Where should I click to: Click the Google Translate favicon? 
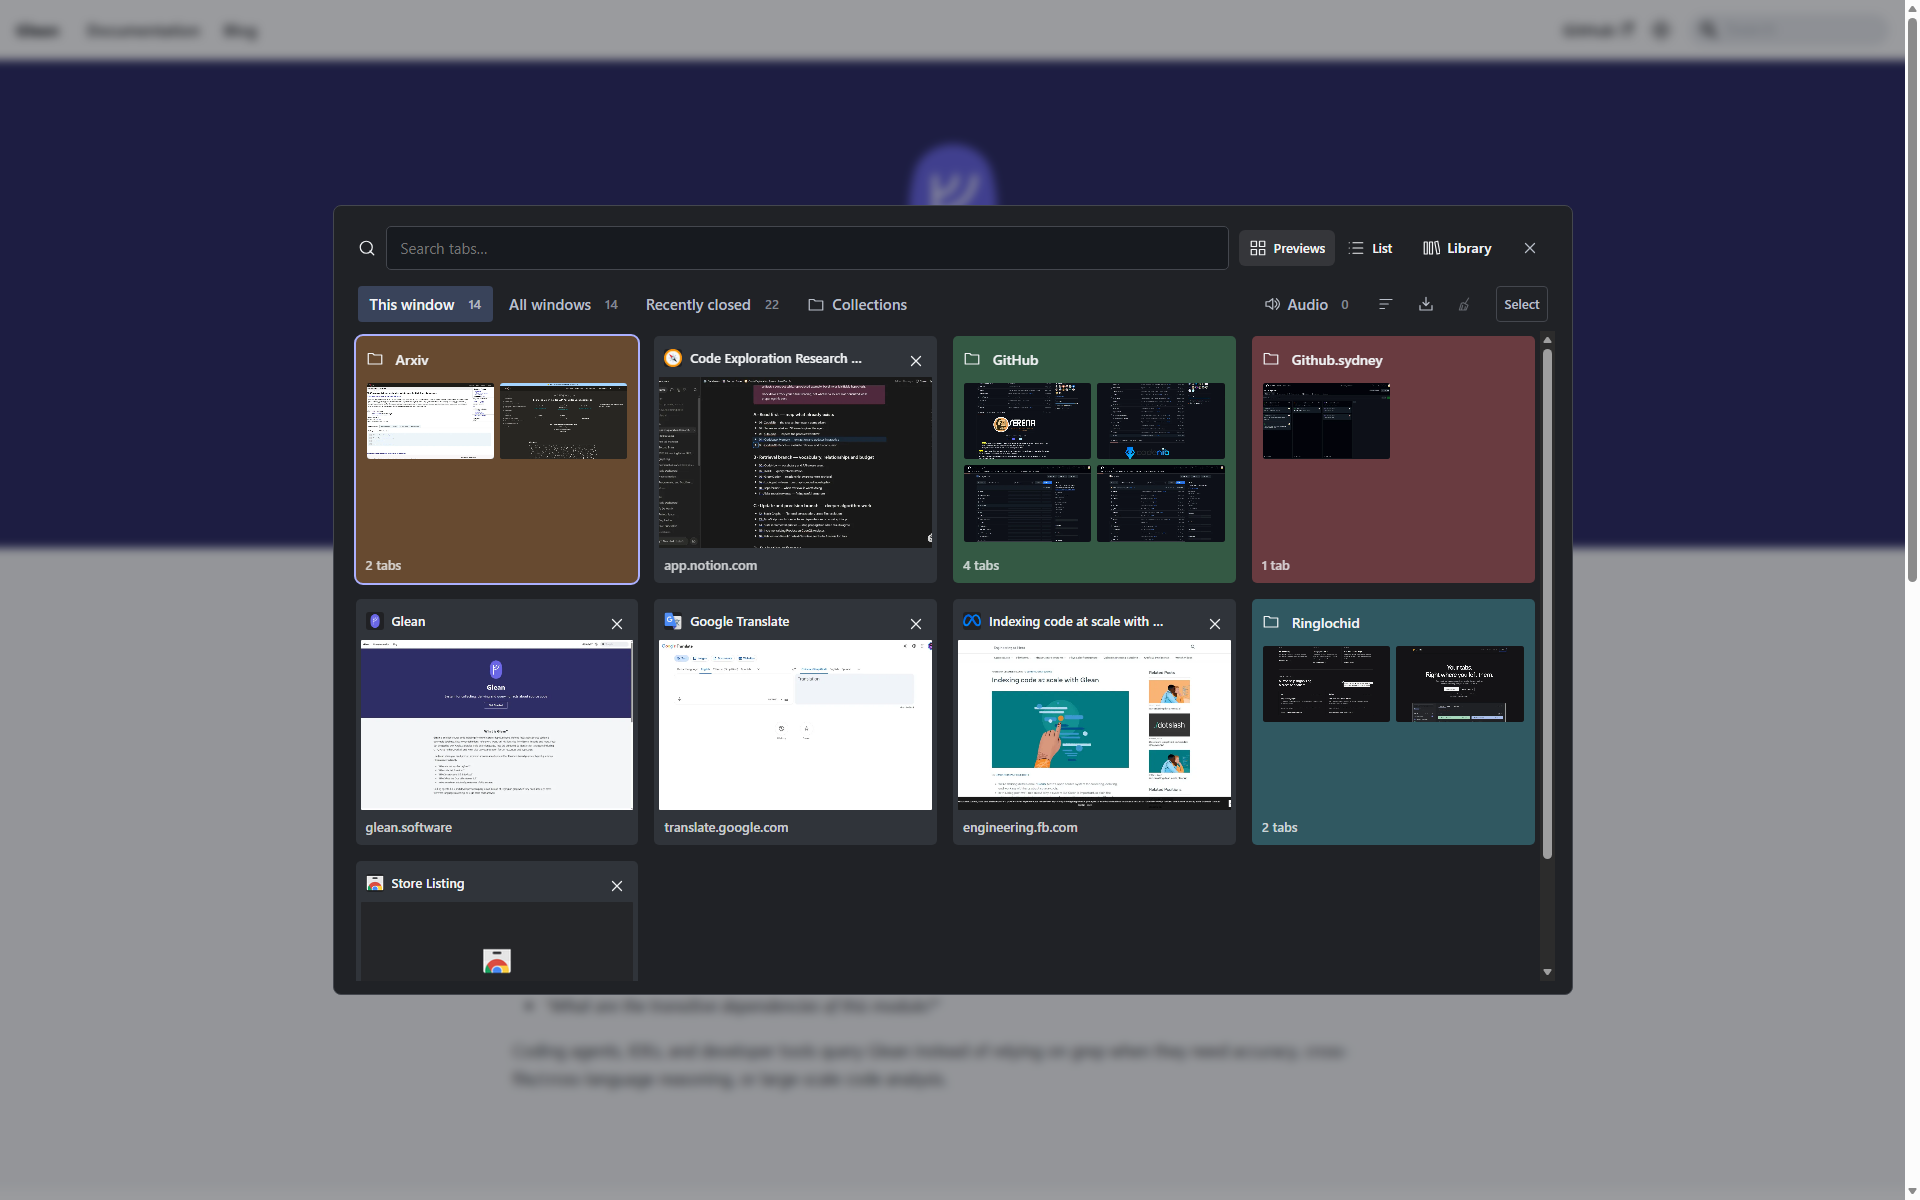(x=673, y=621)
